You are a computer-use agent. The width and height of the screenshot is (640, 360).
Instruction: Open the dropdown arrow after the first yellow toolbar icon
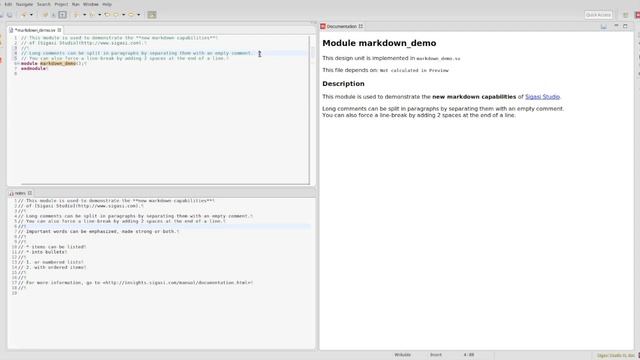click(x=31, y=15)
